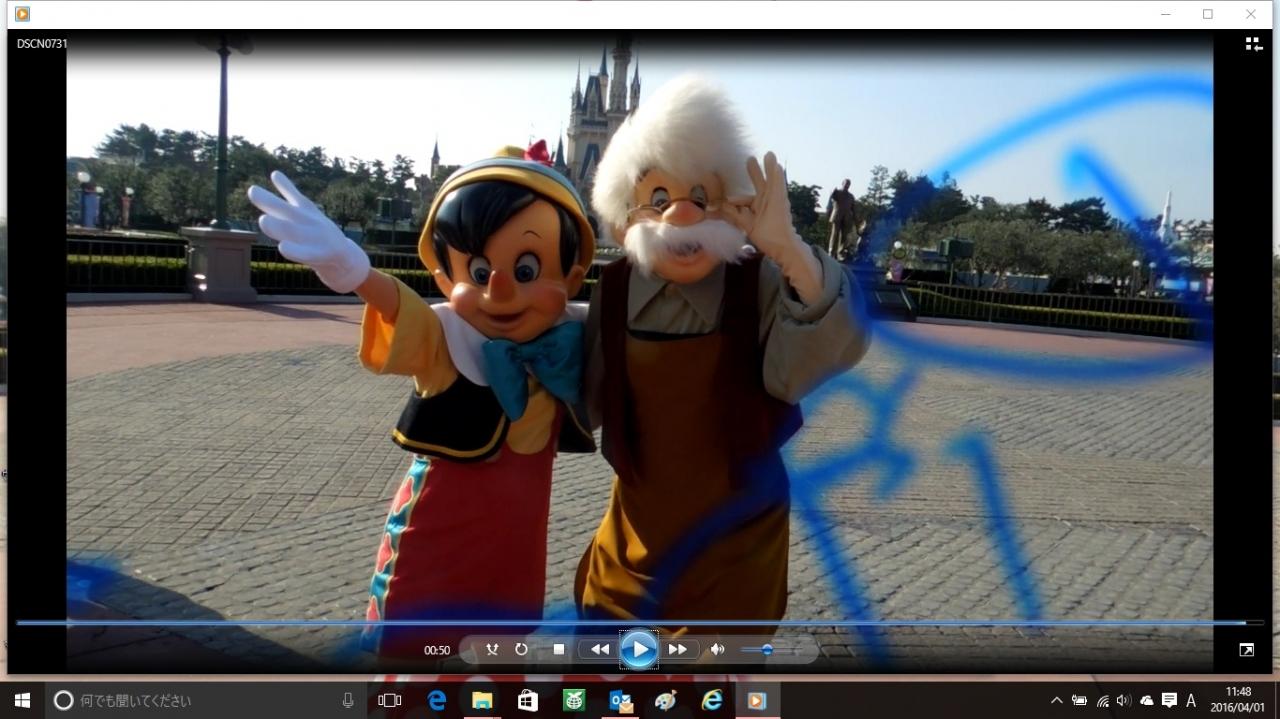
Task: Stop the video playback
Action: pyautogui.click(x=559, y=649)
